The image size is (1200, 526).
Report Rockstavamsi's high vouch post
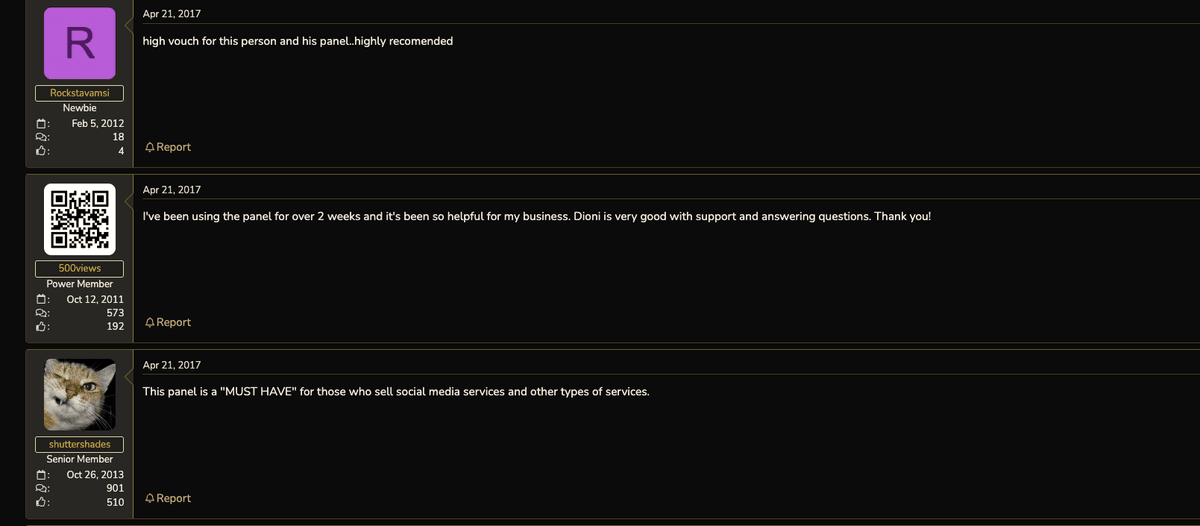168,147
